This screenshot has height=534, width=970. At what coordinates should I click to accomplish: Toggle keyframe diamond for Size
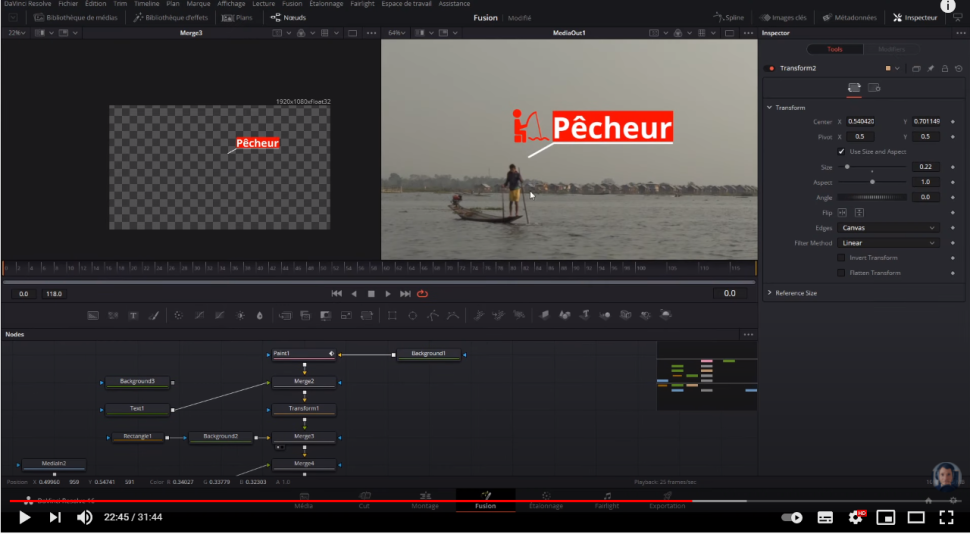(x=953, y=167)
